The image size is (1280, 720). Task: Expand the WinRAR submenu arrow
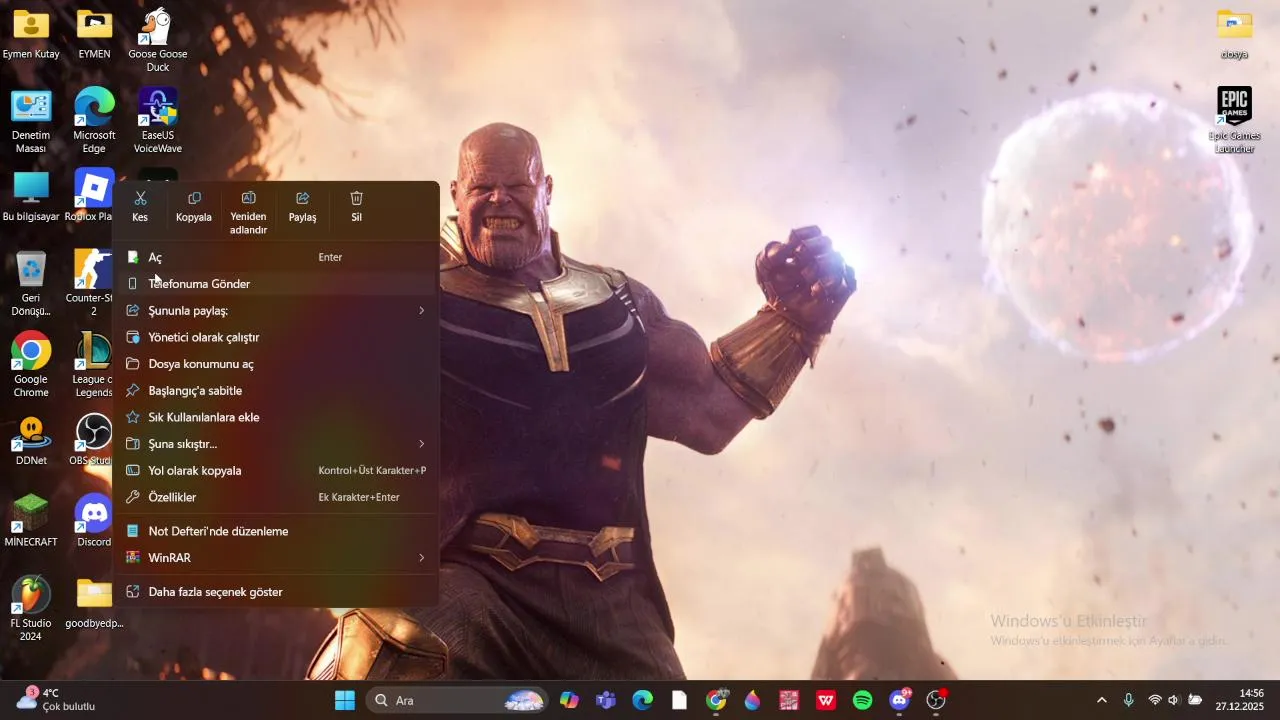[421, 558]
